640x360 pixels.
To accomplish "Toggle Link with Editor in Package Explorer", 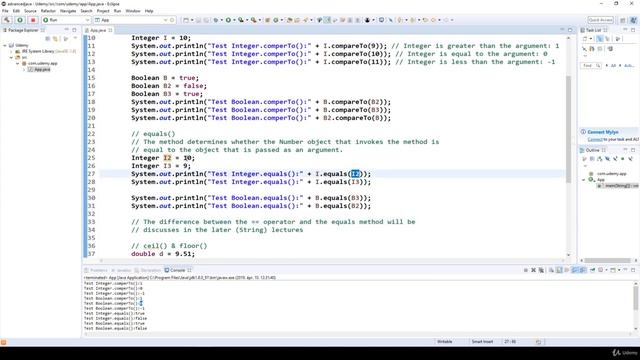I will (x=56, y=39).
